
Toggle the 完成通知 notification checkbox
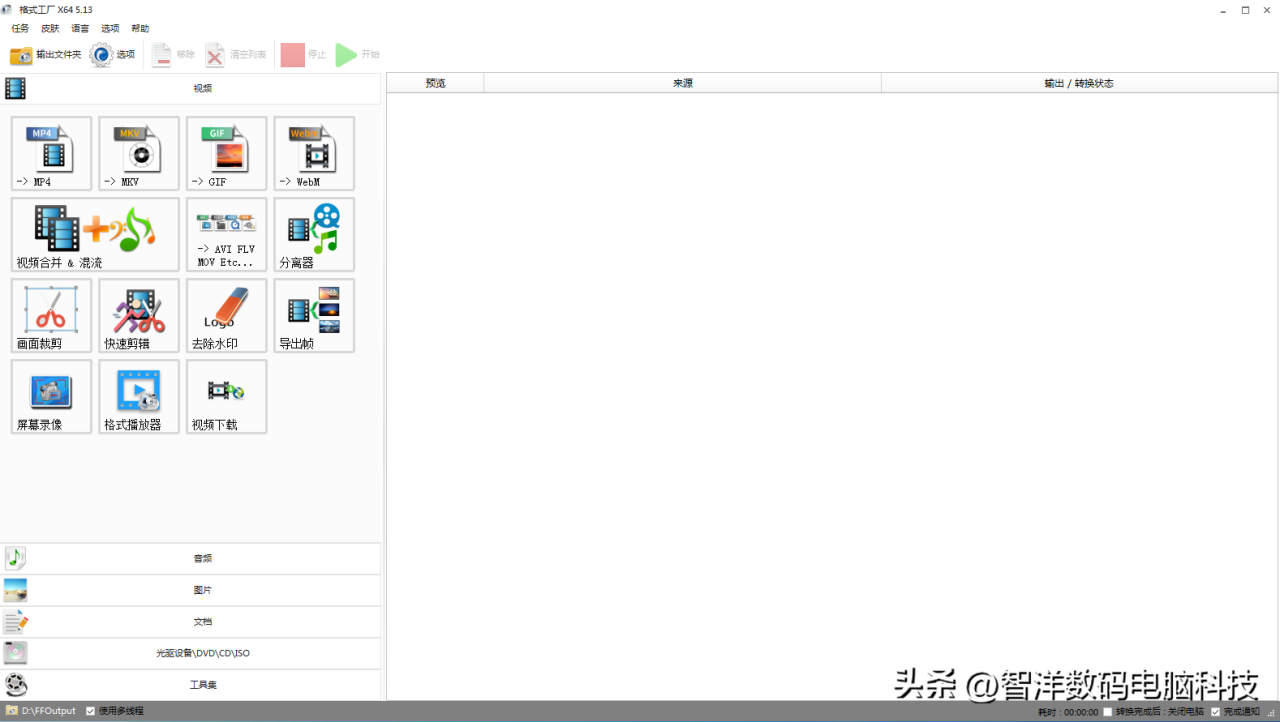coord(1215,712)
